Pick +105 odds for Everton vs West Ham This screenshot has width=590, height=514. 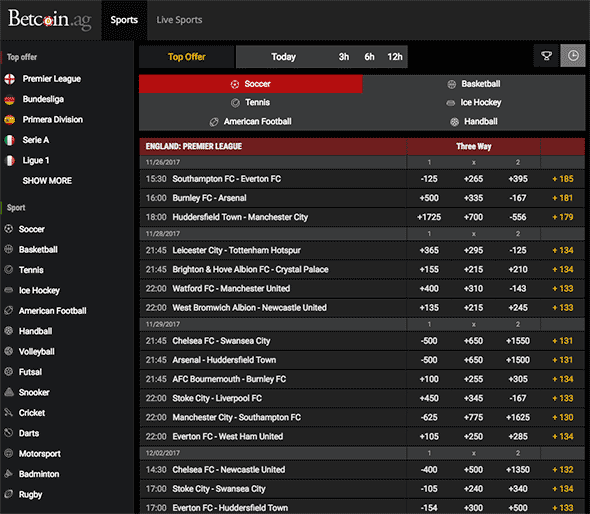(x=429, y=436)
